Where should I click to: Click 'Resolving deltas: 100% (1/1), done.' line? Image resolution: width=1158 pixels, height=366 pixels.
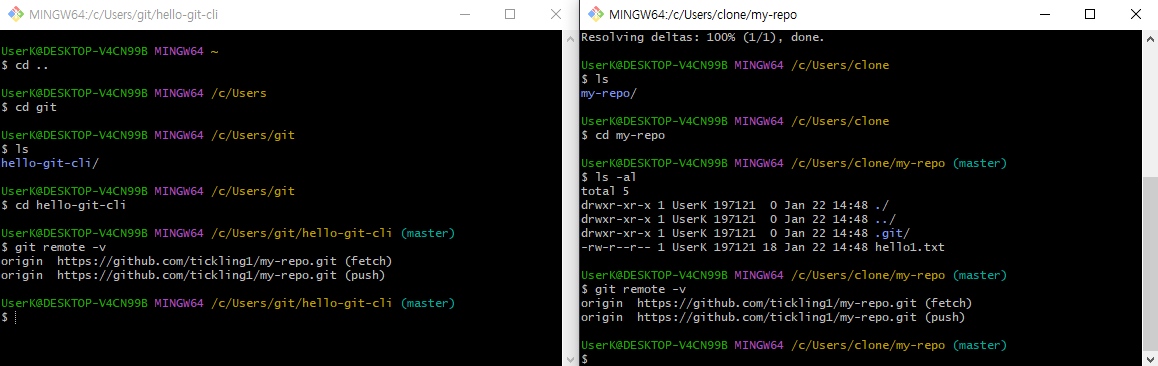tap(702, 37)
